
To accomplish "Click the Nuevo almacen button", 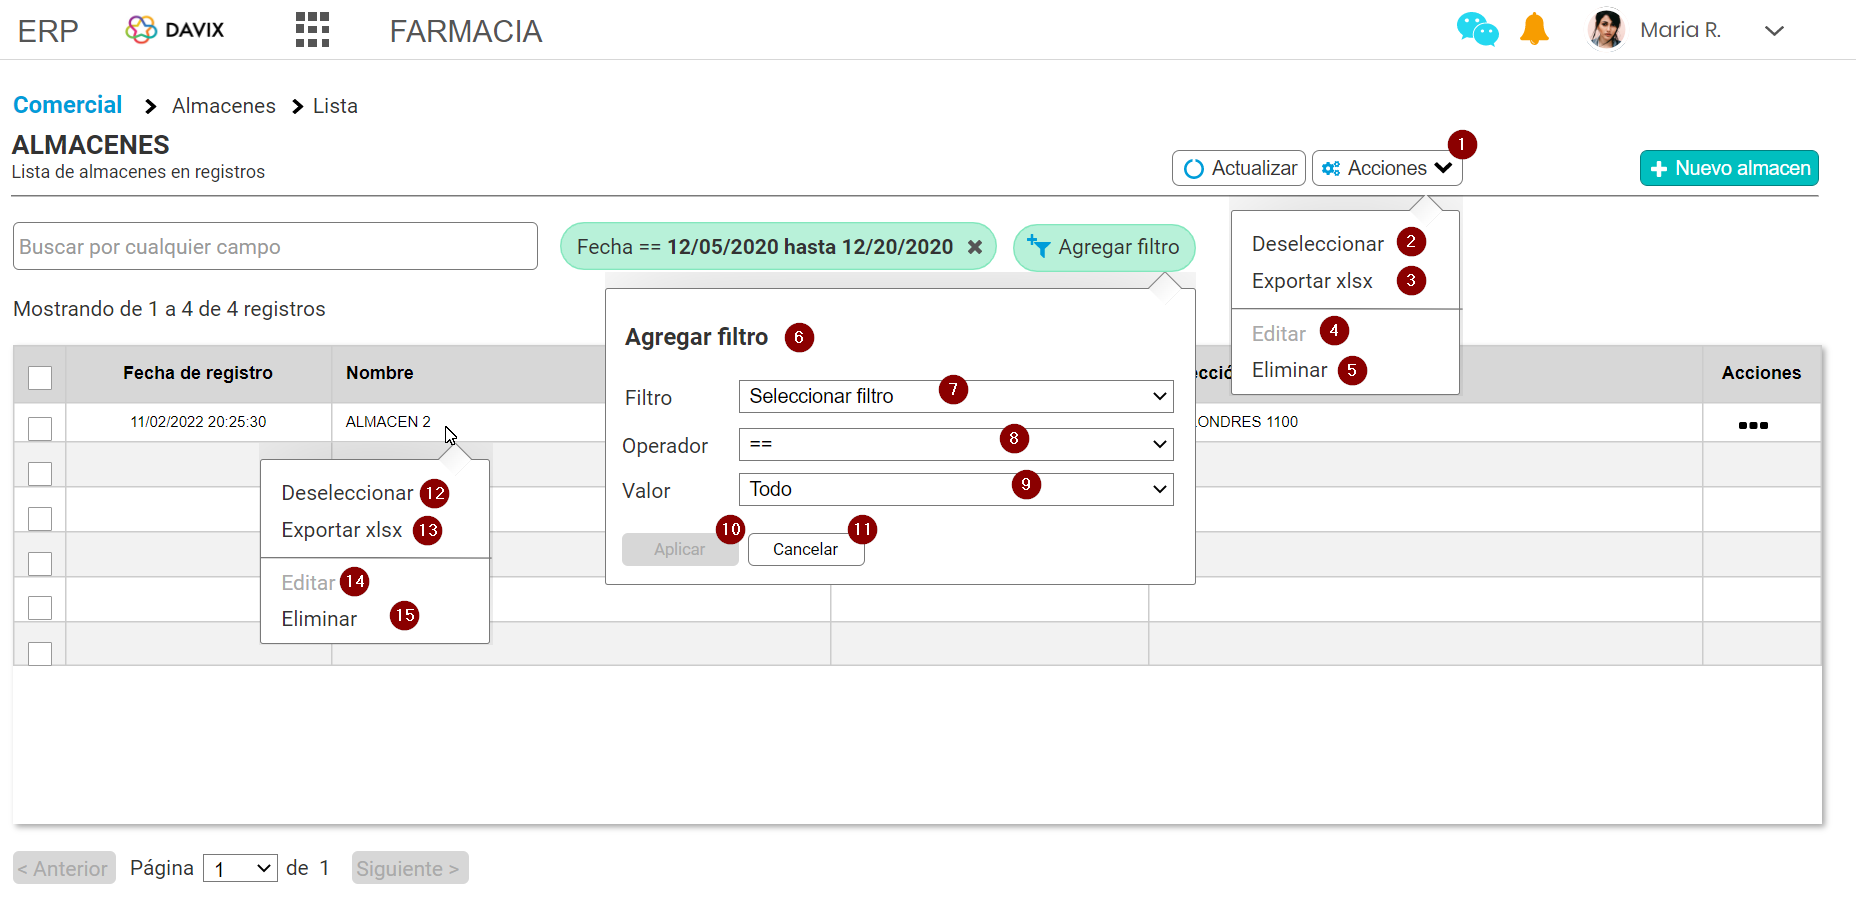I will pyautogui.click(x=1728, y=167).
